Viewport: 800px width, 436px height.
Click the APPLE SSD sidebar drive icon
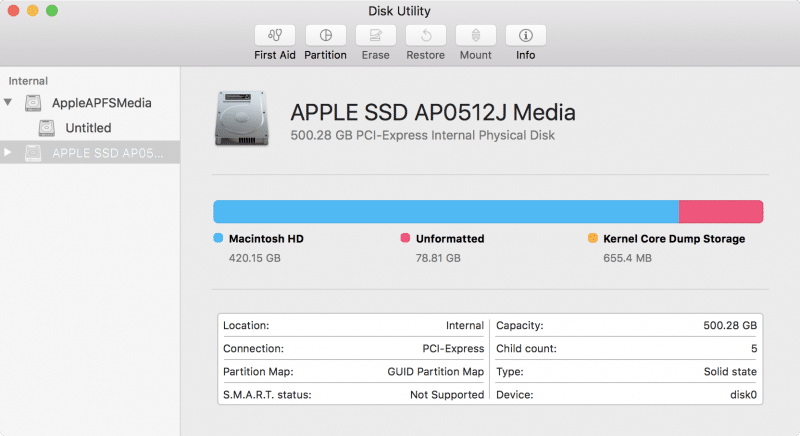[33, 152]
